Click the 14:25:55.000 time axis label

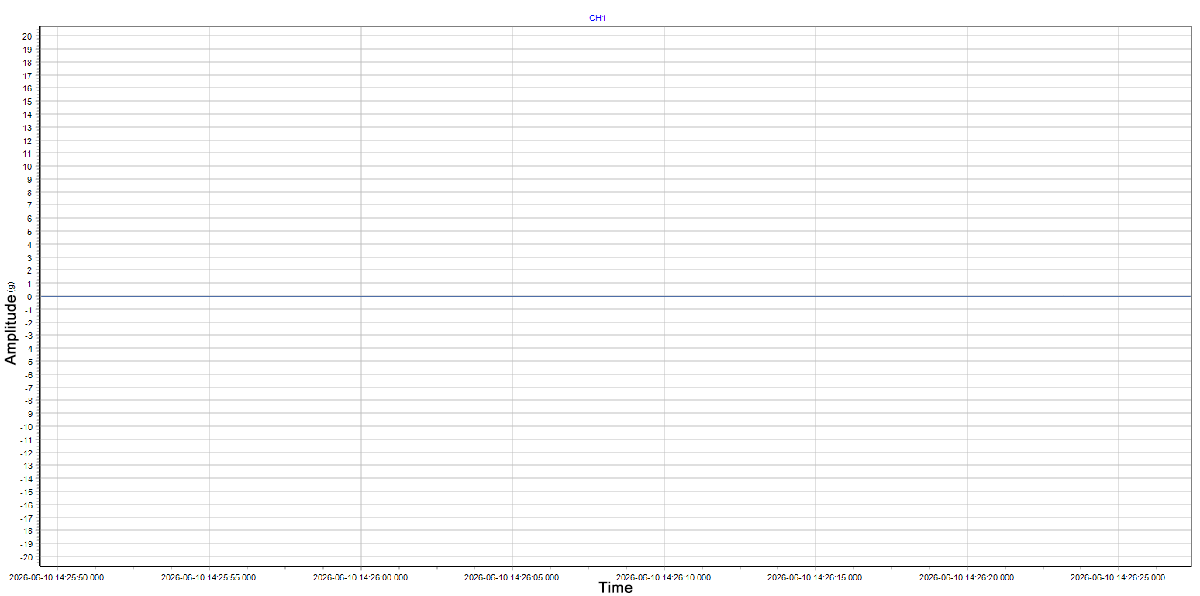tap(208, 577)
